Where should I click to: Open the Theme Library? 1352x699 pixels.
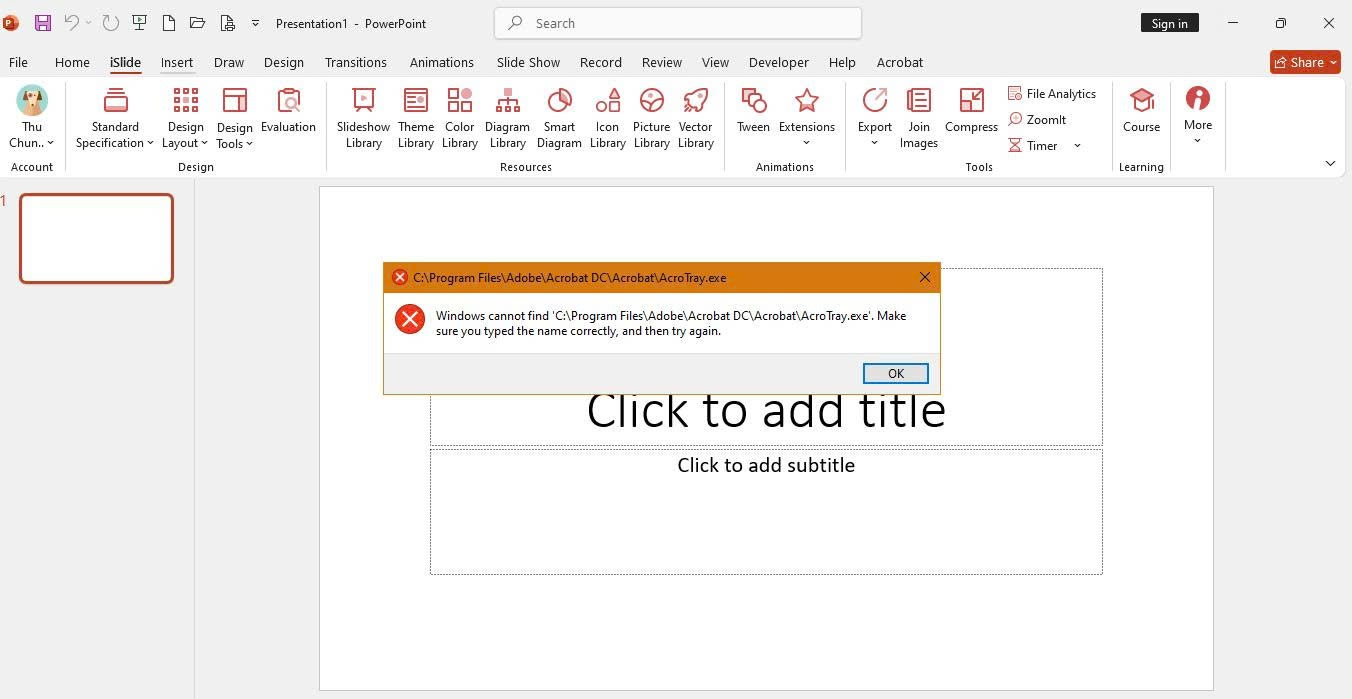[415, 118]
